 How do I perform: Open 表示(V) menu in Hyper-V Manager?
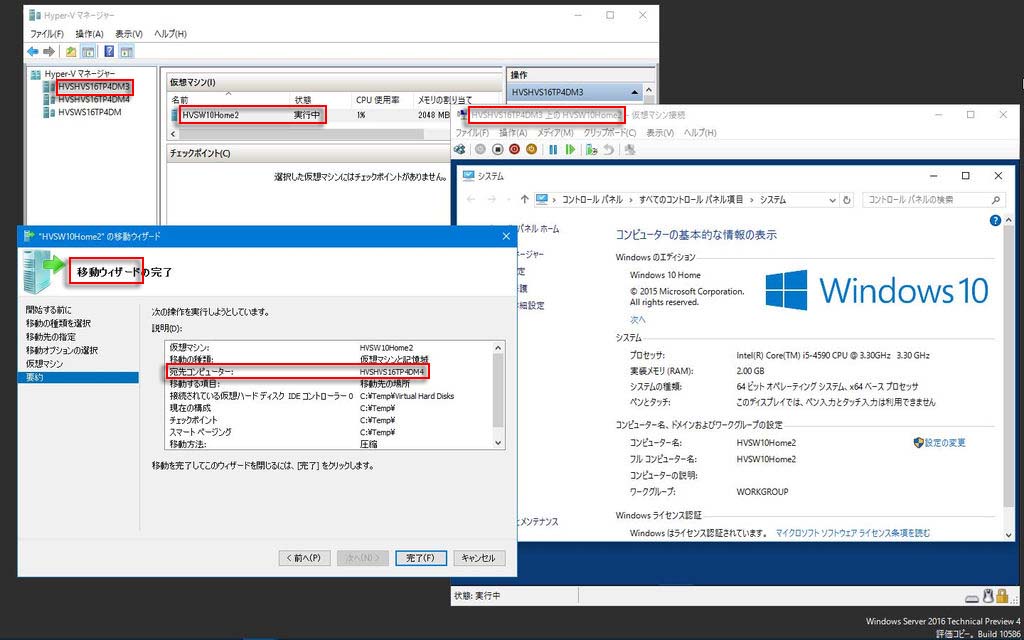point(129,34)
